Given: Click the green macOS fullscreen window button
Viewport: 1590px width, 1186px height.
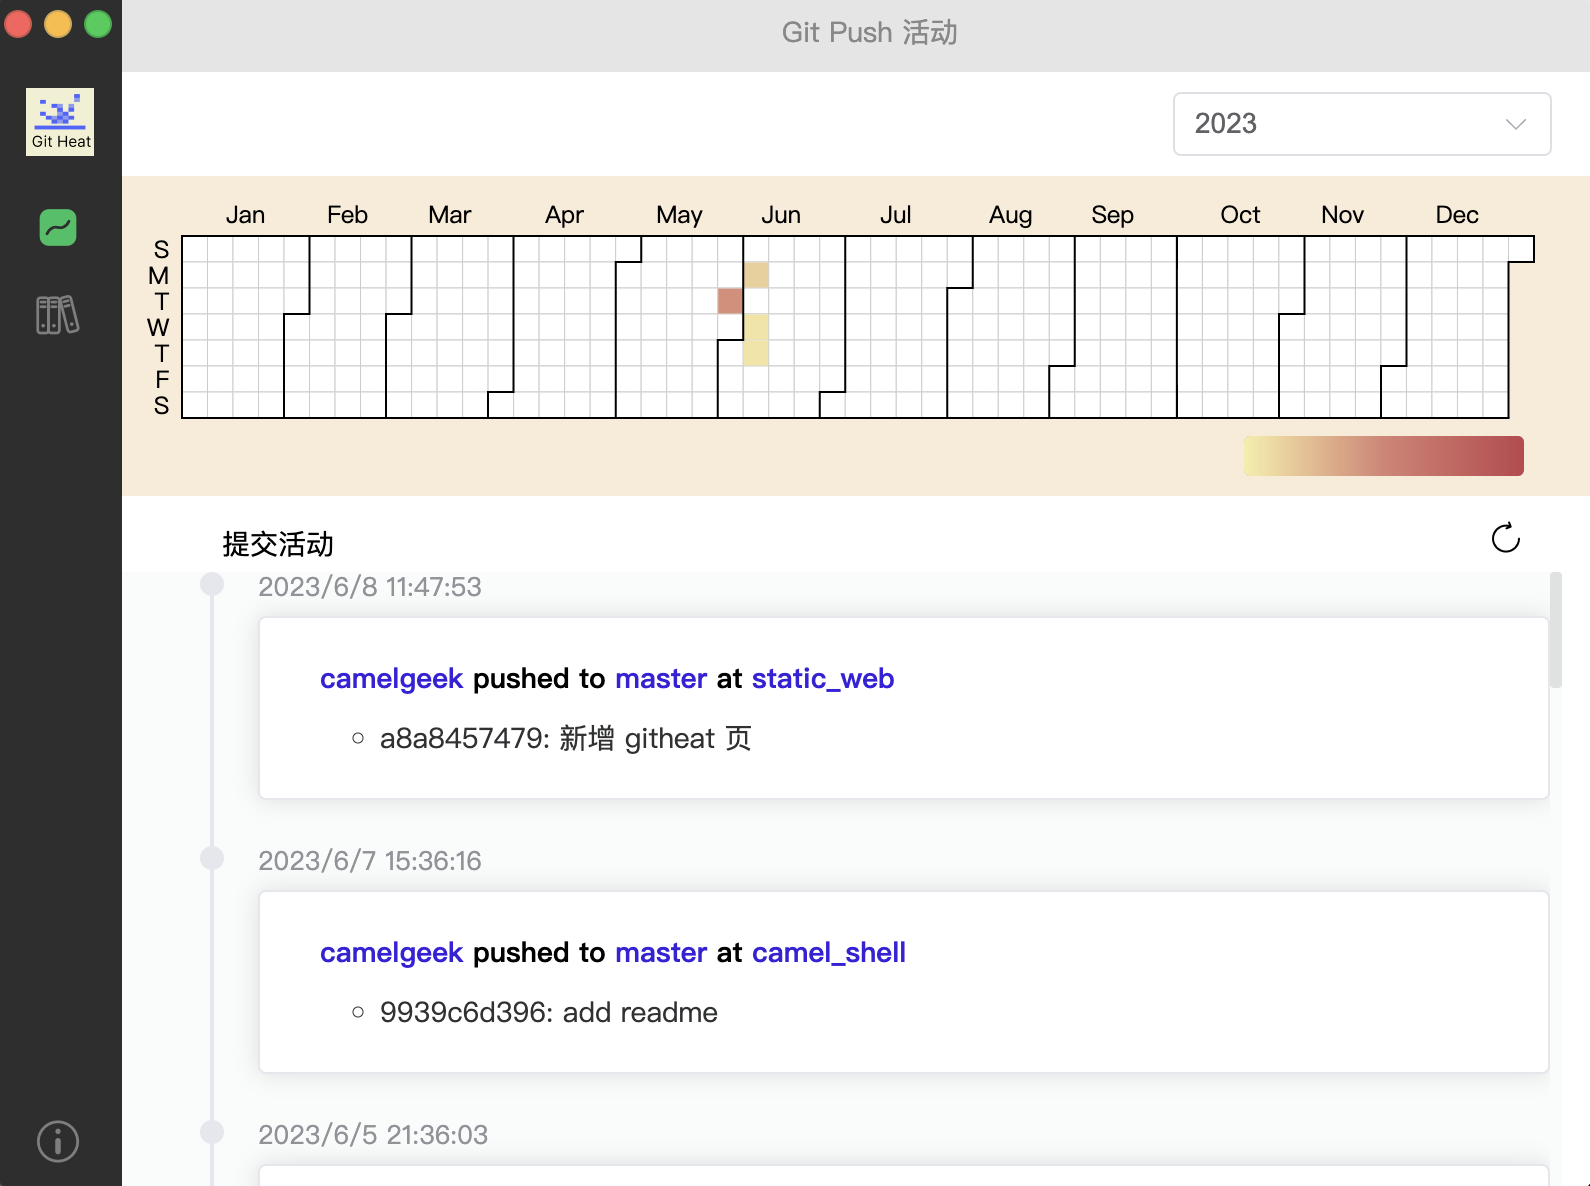Looking at the screenshot, I should (98, 24).
